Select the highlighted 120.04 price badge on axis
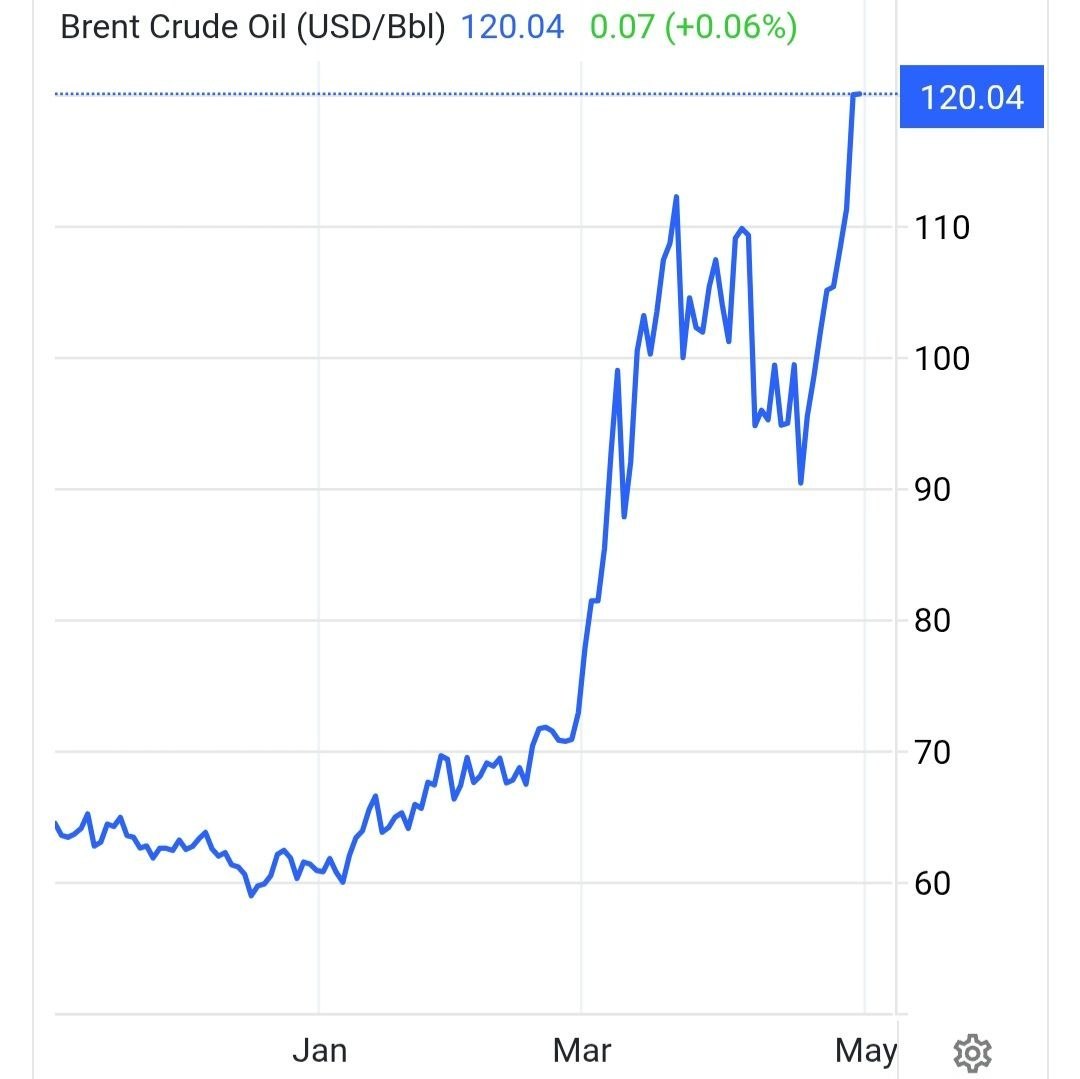 pyautogui.click(x=971, y=97)
